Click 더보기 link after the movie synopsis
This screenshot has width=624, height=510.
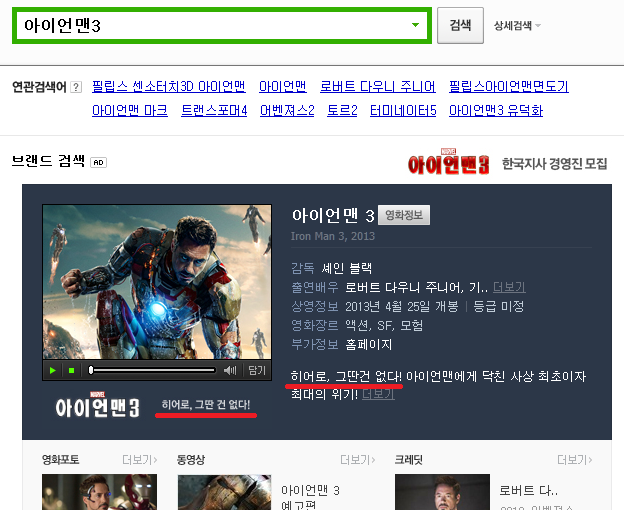coord(378,394)
